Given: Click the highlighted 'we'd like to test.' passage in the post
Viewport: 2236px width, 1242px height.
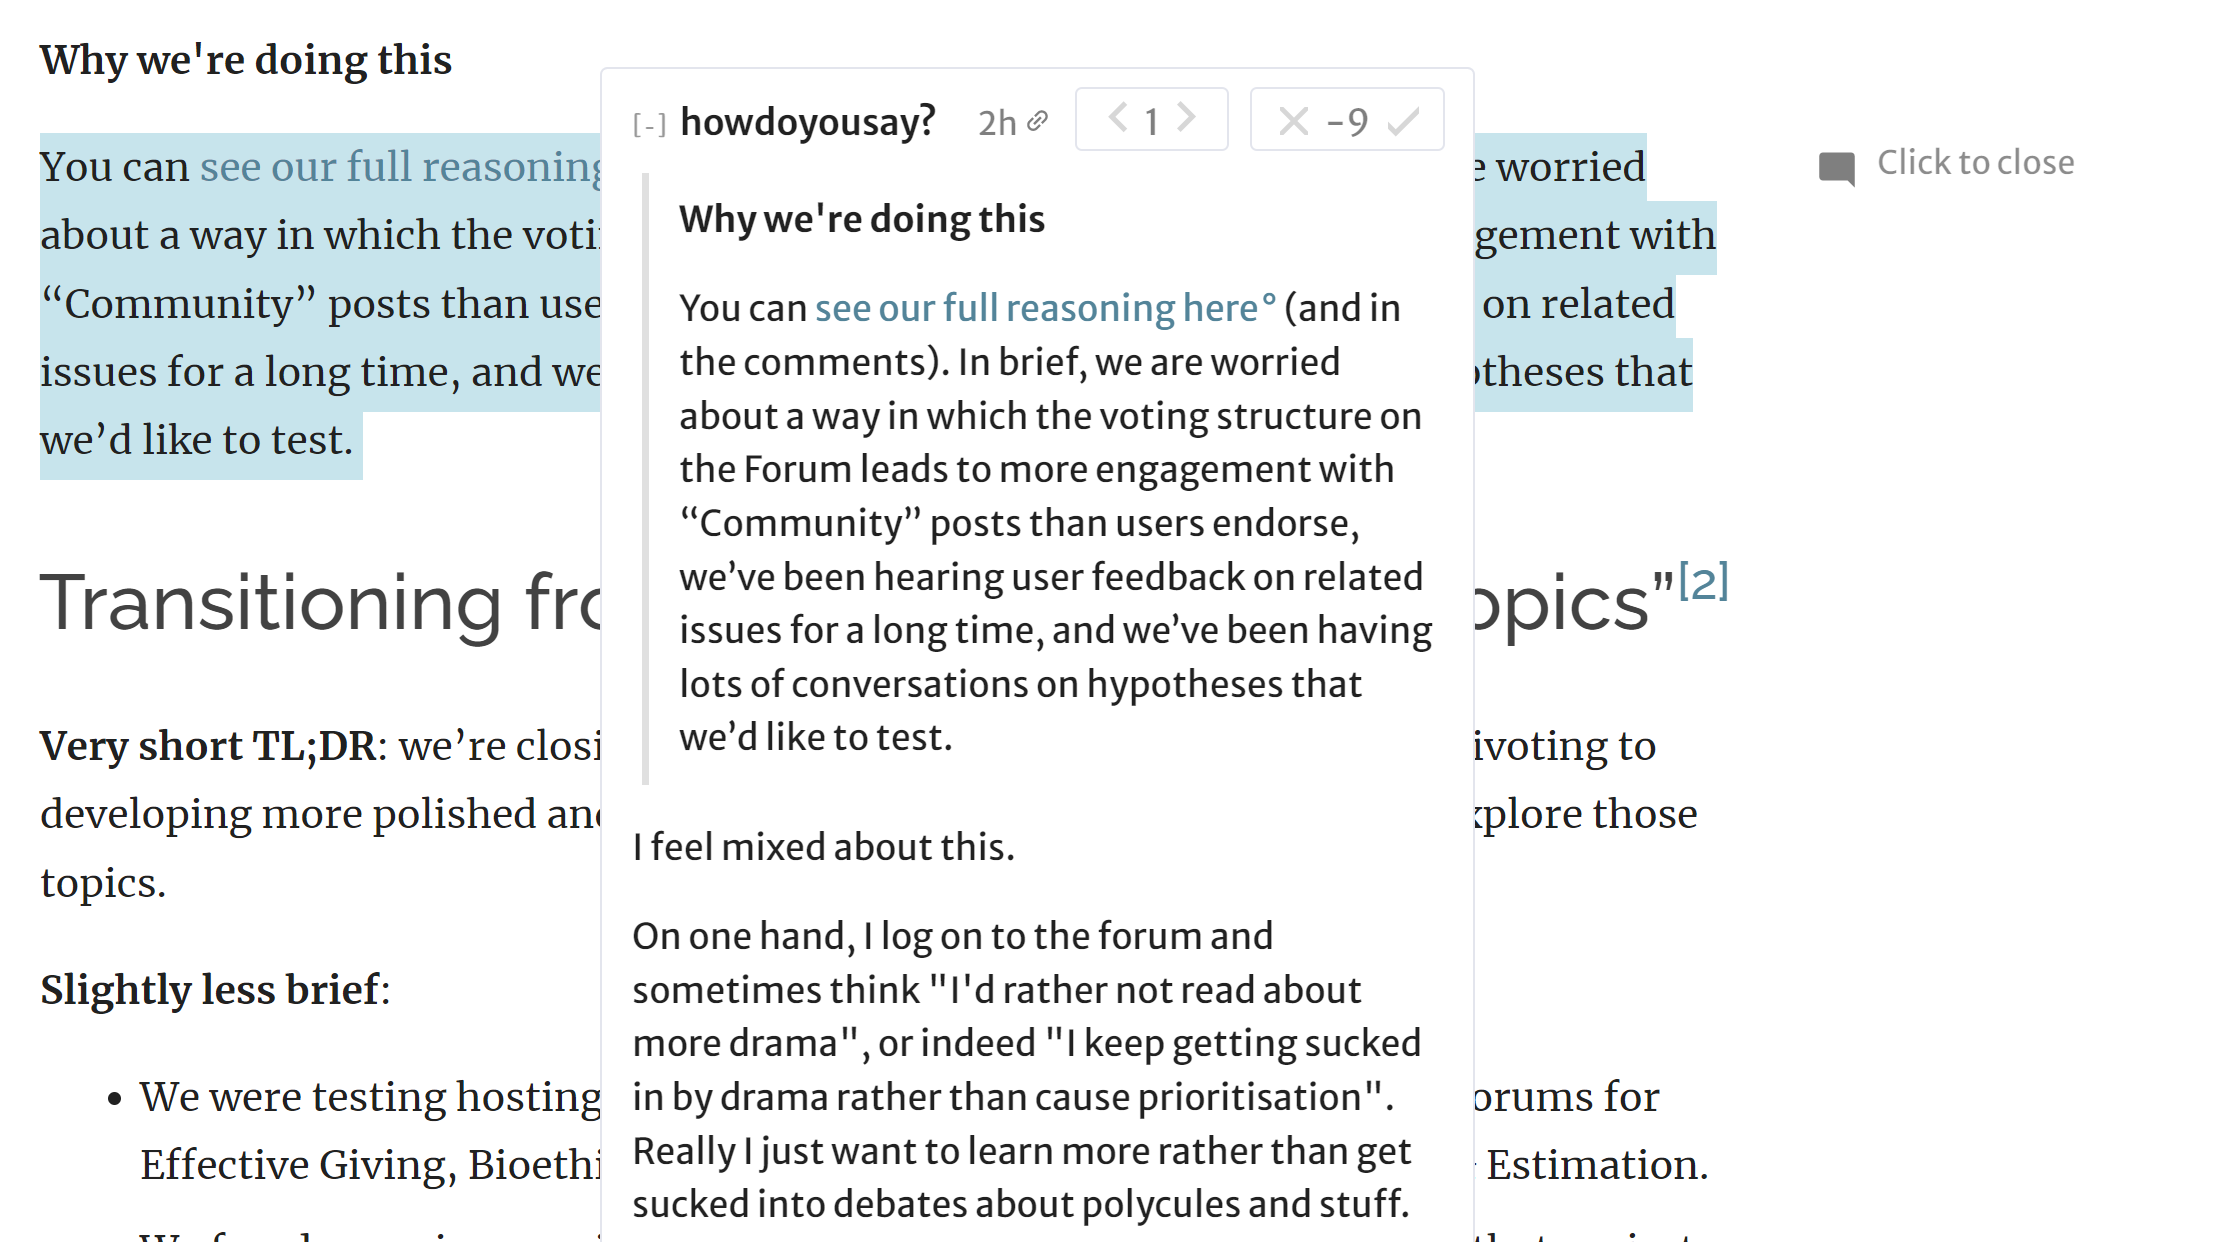Looking at the screenshot, I should tap(197, 440).
